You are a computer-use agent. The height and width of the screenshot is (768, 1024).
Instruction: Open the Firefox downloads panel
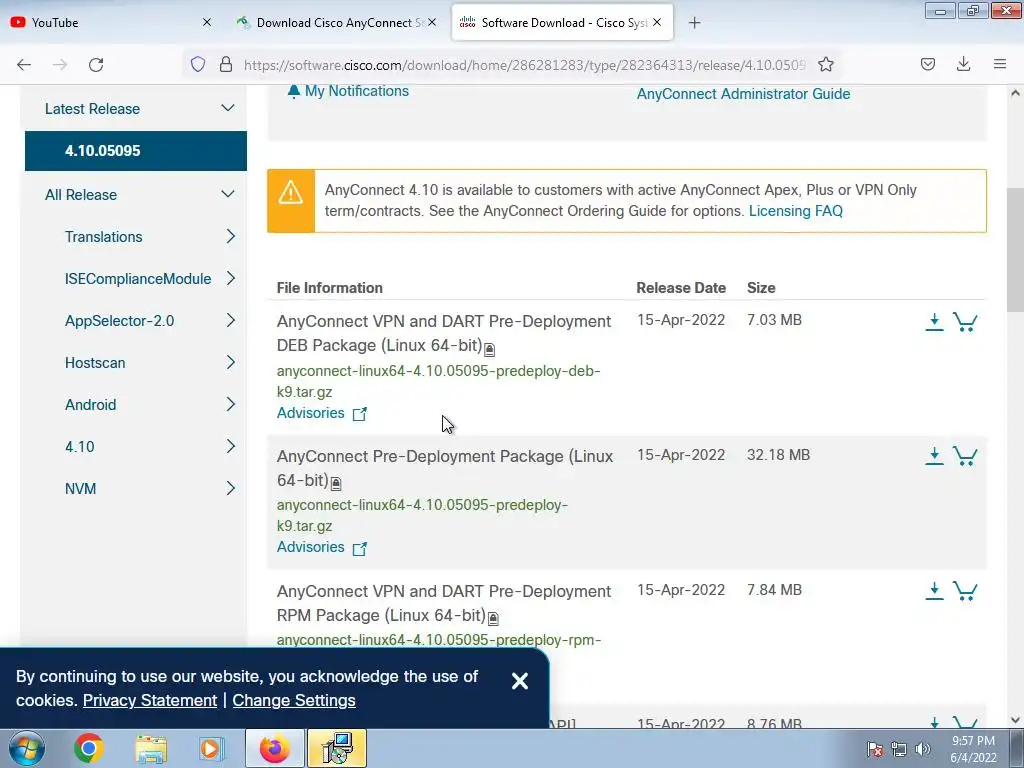(963, 64)
